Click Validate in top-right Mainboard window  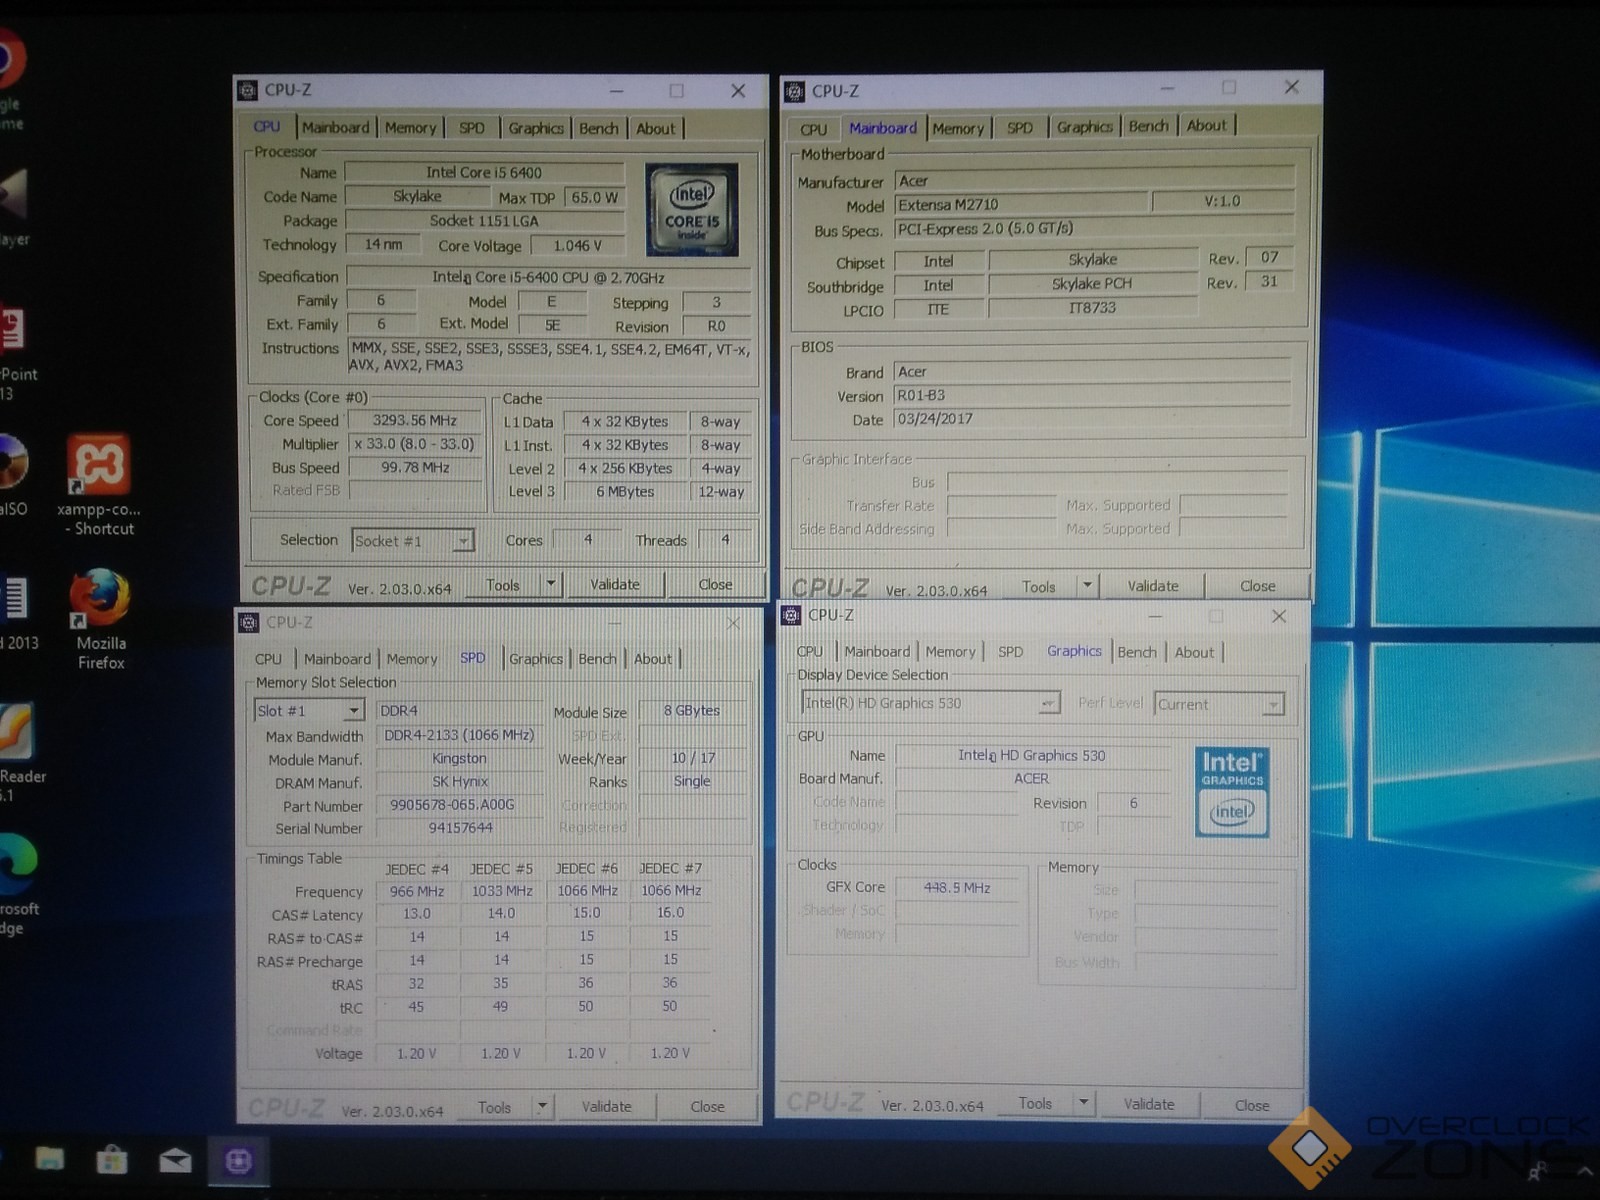(1153, 586)
